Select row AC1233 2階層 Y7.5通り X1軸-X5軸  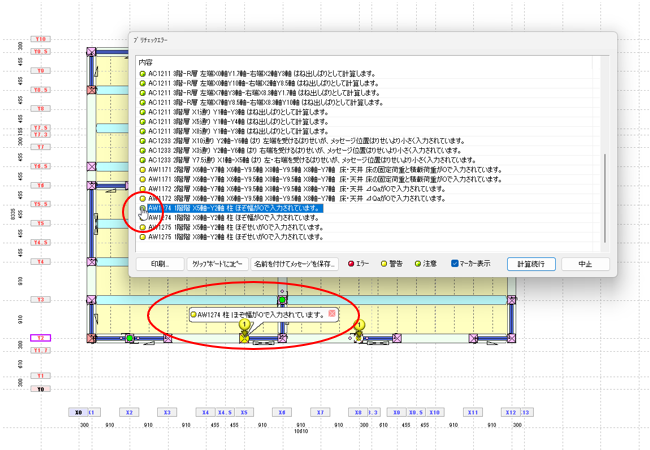(x=312, y=160)
